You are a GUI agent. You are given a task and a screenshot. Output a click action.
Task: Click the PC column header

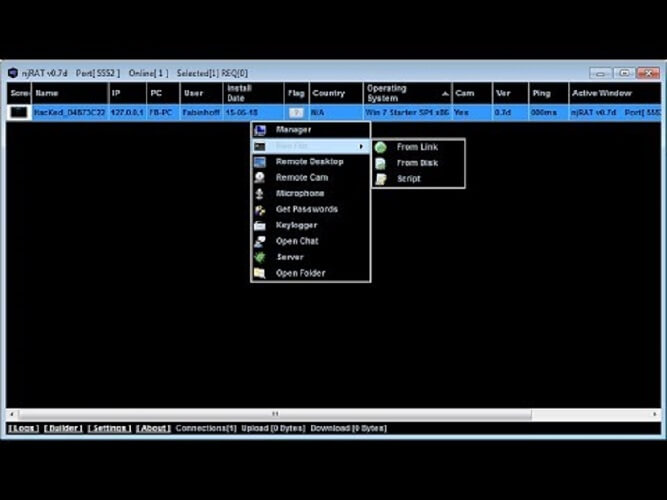tap(163, 93)
